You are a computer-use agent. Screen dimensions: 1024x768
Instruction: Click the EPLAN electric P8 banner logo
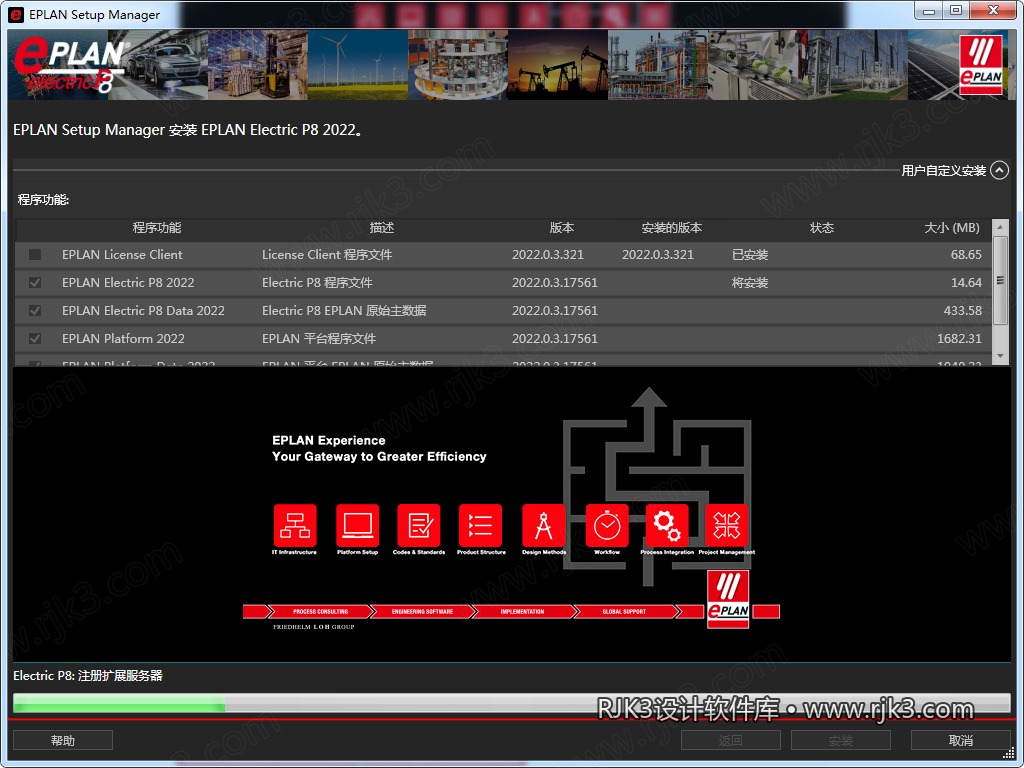pyautogui.click(x=70, y=64)
